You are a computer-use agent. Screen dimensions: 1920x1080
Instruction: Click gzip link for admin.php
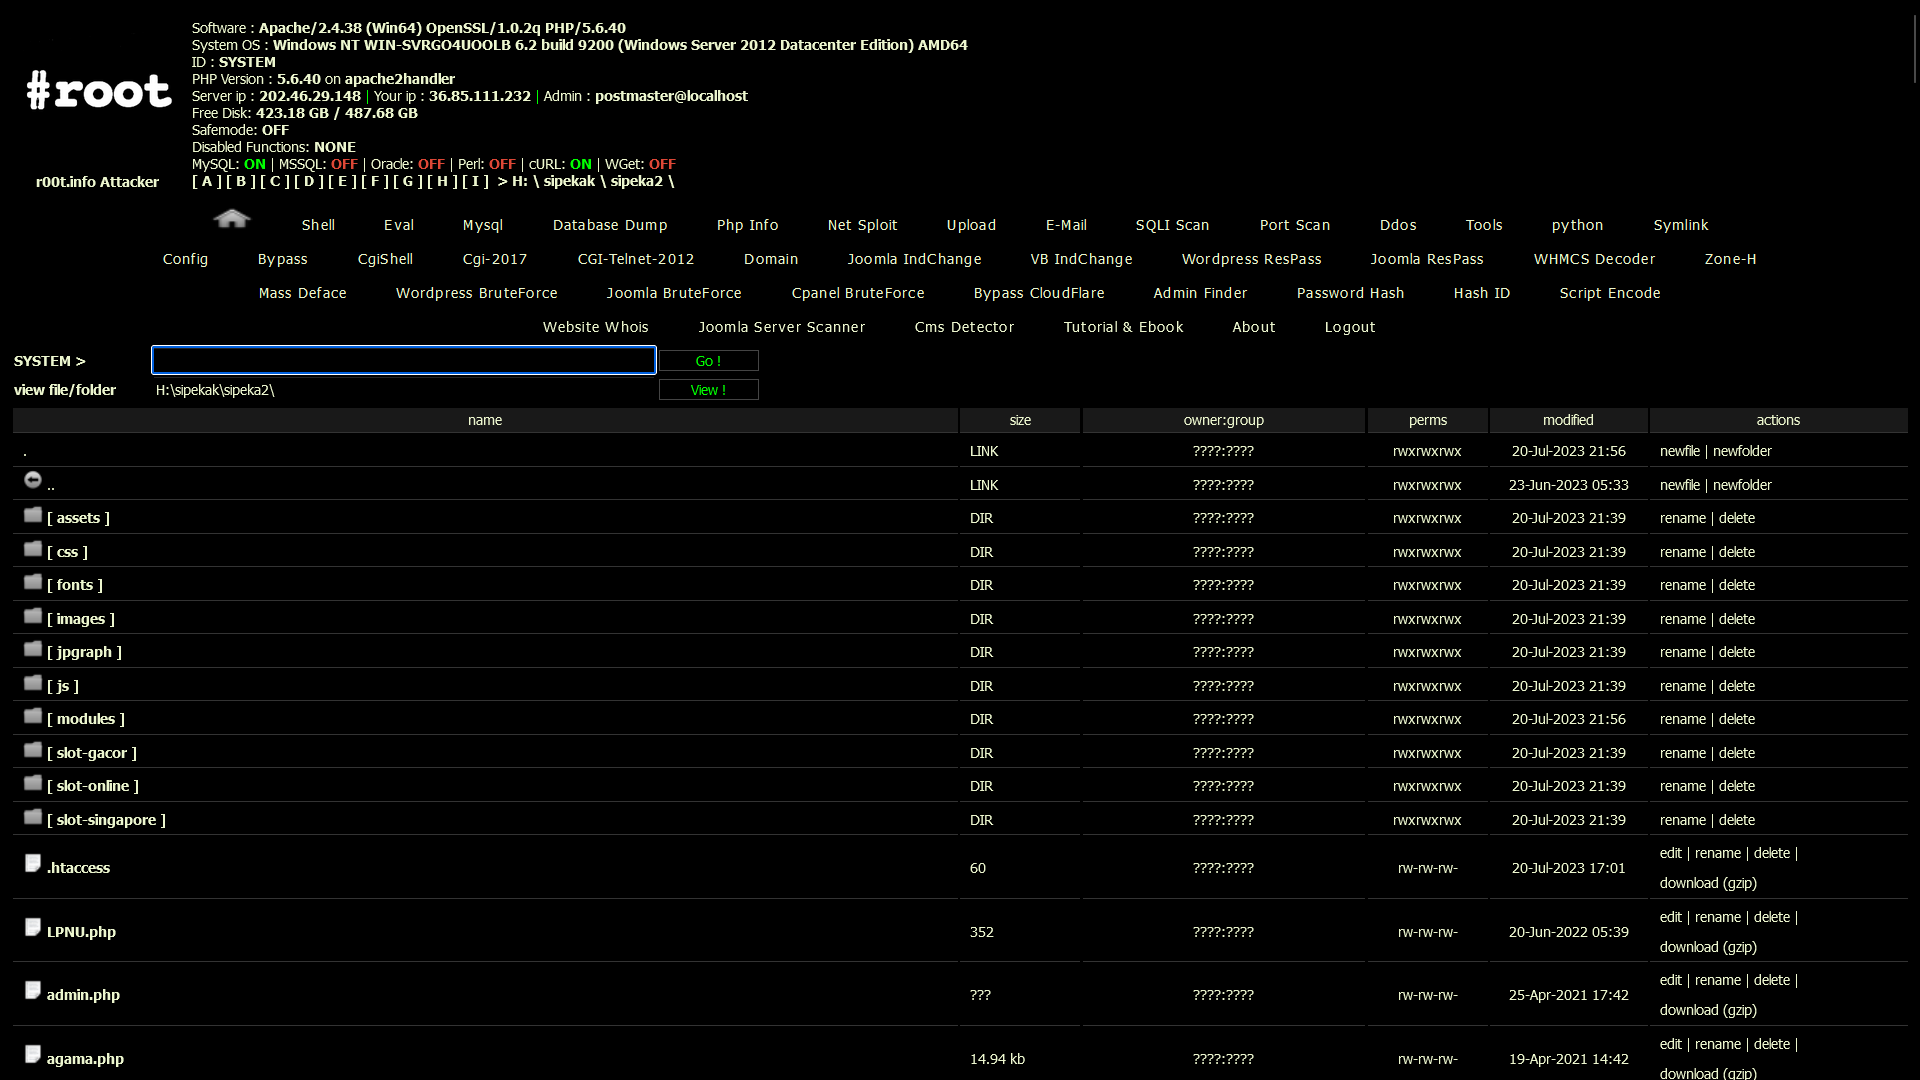pos(1739,1010)
